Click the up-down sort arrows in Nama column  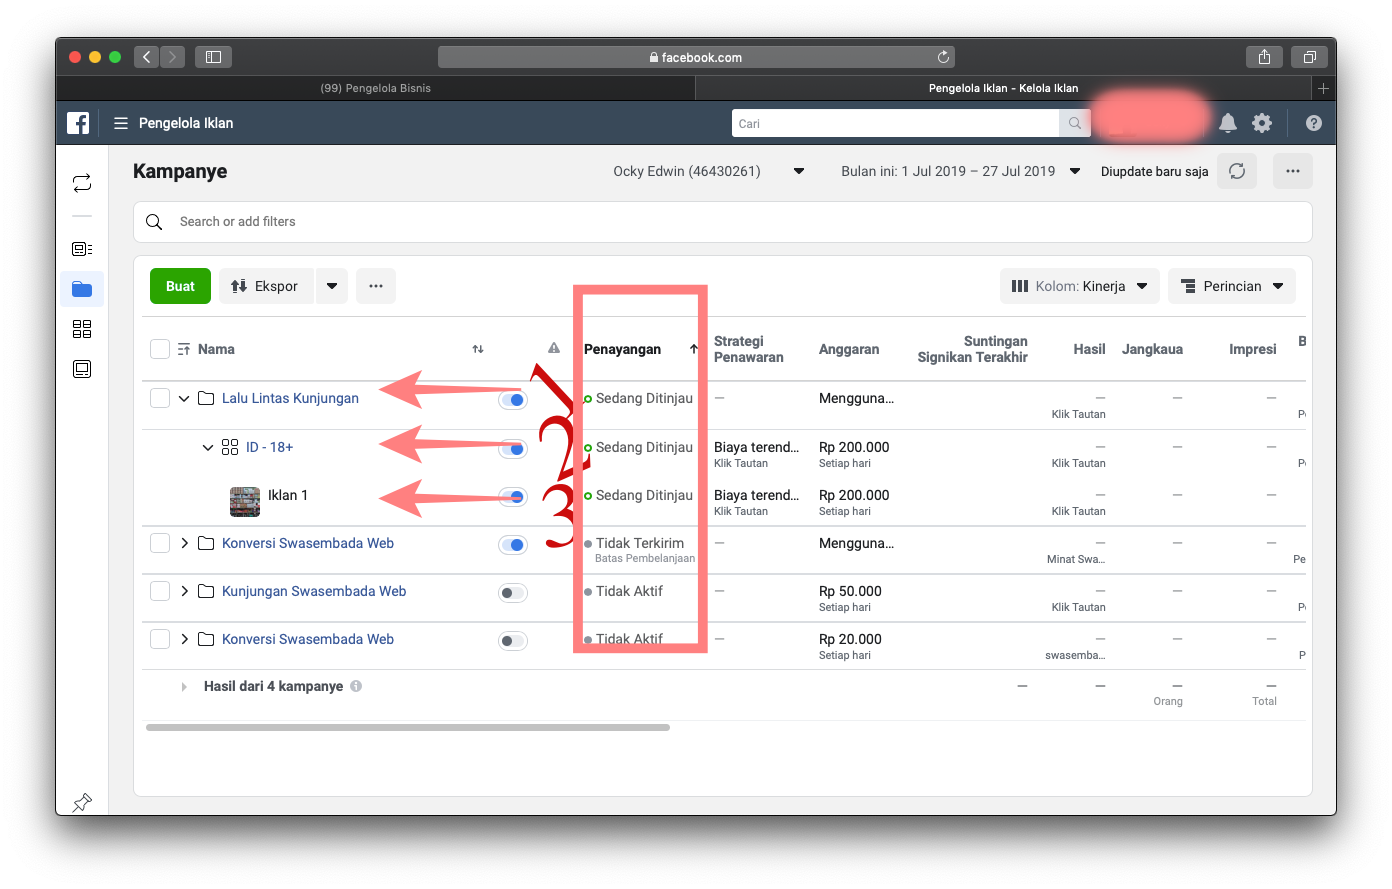[x=478, y=349]
